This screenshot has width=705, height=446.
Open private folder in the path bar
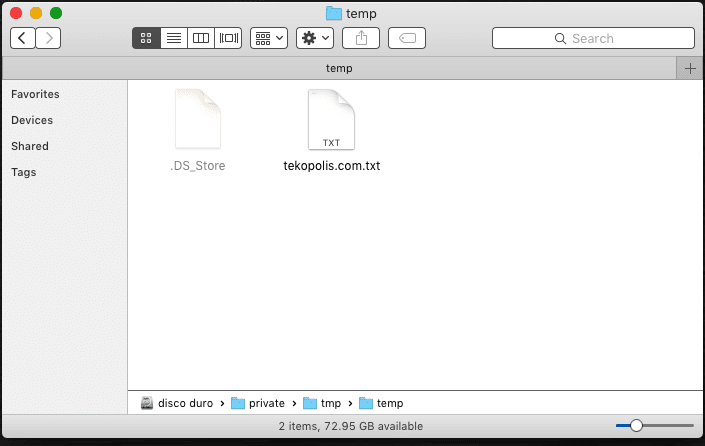point(258,403)
